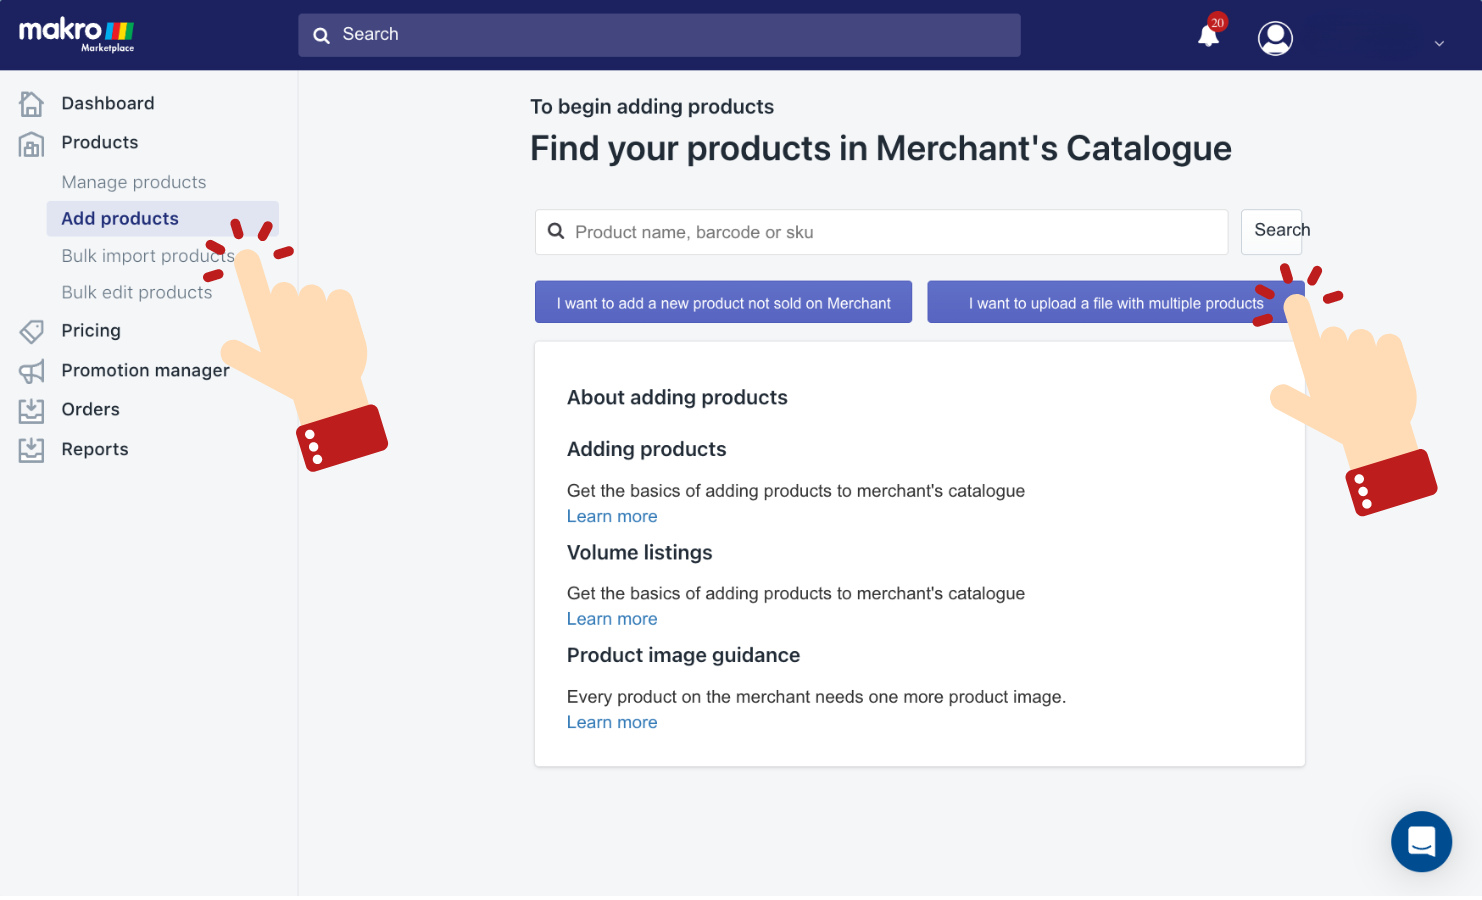This screenshot has width=1482, height=900.
Task: Expand the account dropdown chevron
Action: [1439, 43]
